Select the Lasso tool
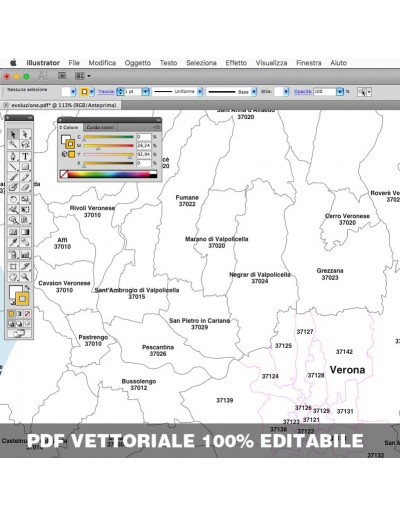Viewport: 400px width, 517px height. (25, 144)
